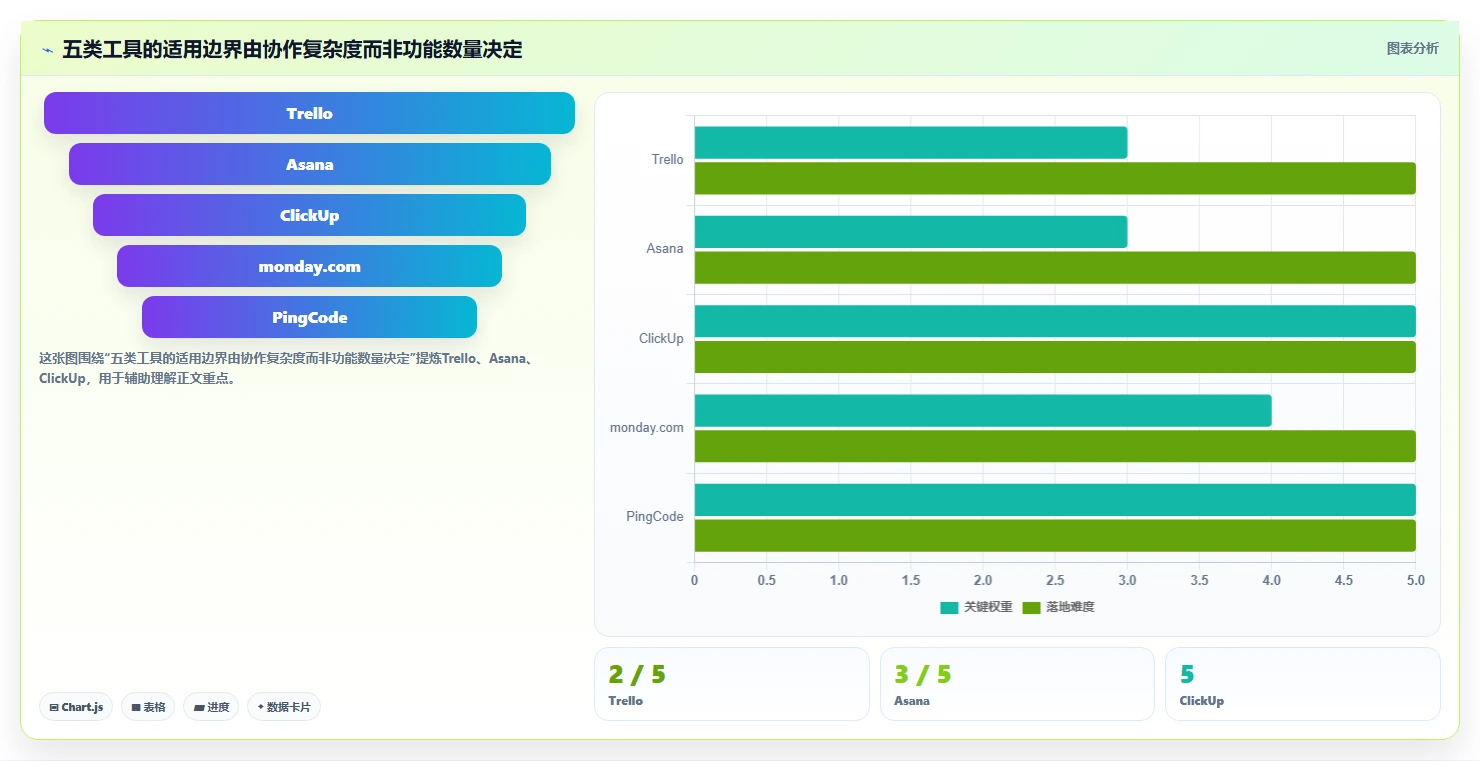
Task: Click the green 落地难度 bar for Asana
Action: pos(1055,267)
